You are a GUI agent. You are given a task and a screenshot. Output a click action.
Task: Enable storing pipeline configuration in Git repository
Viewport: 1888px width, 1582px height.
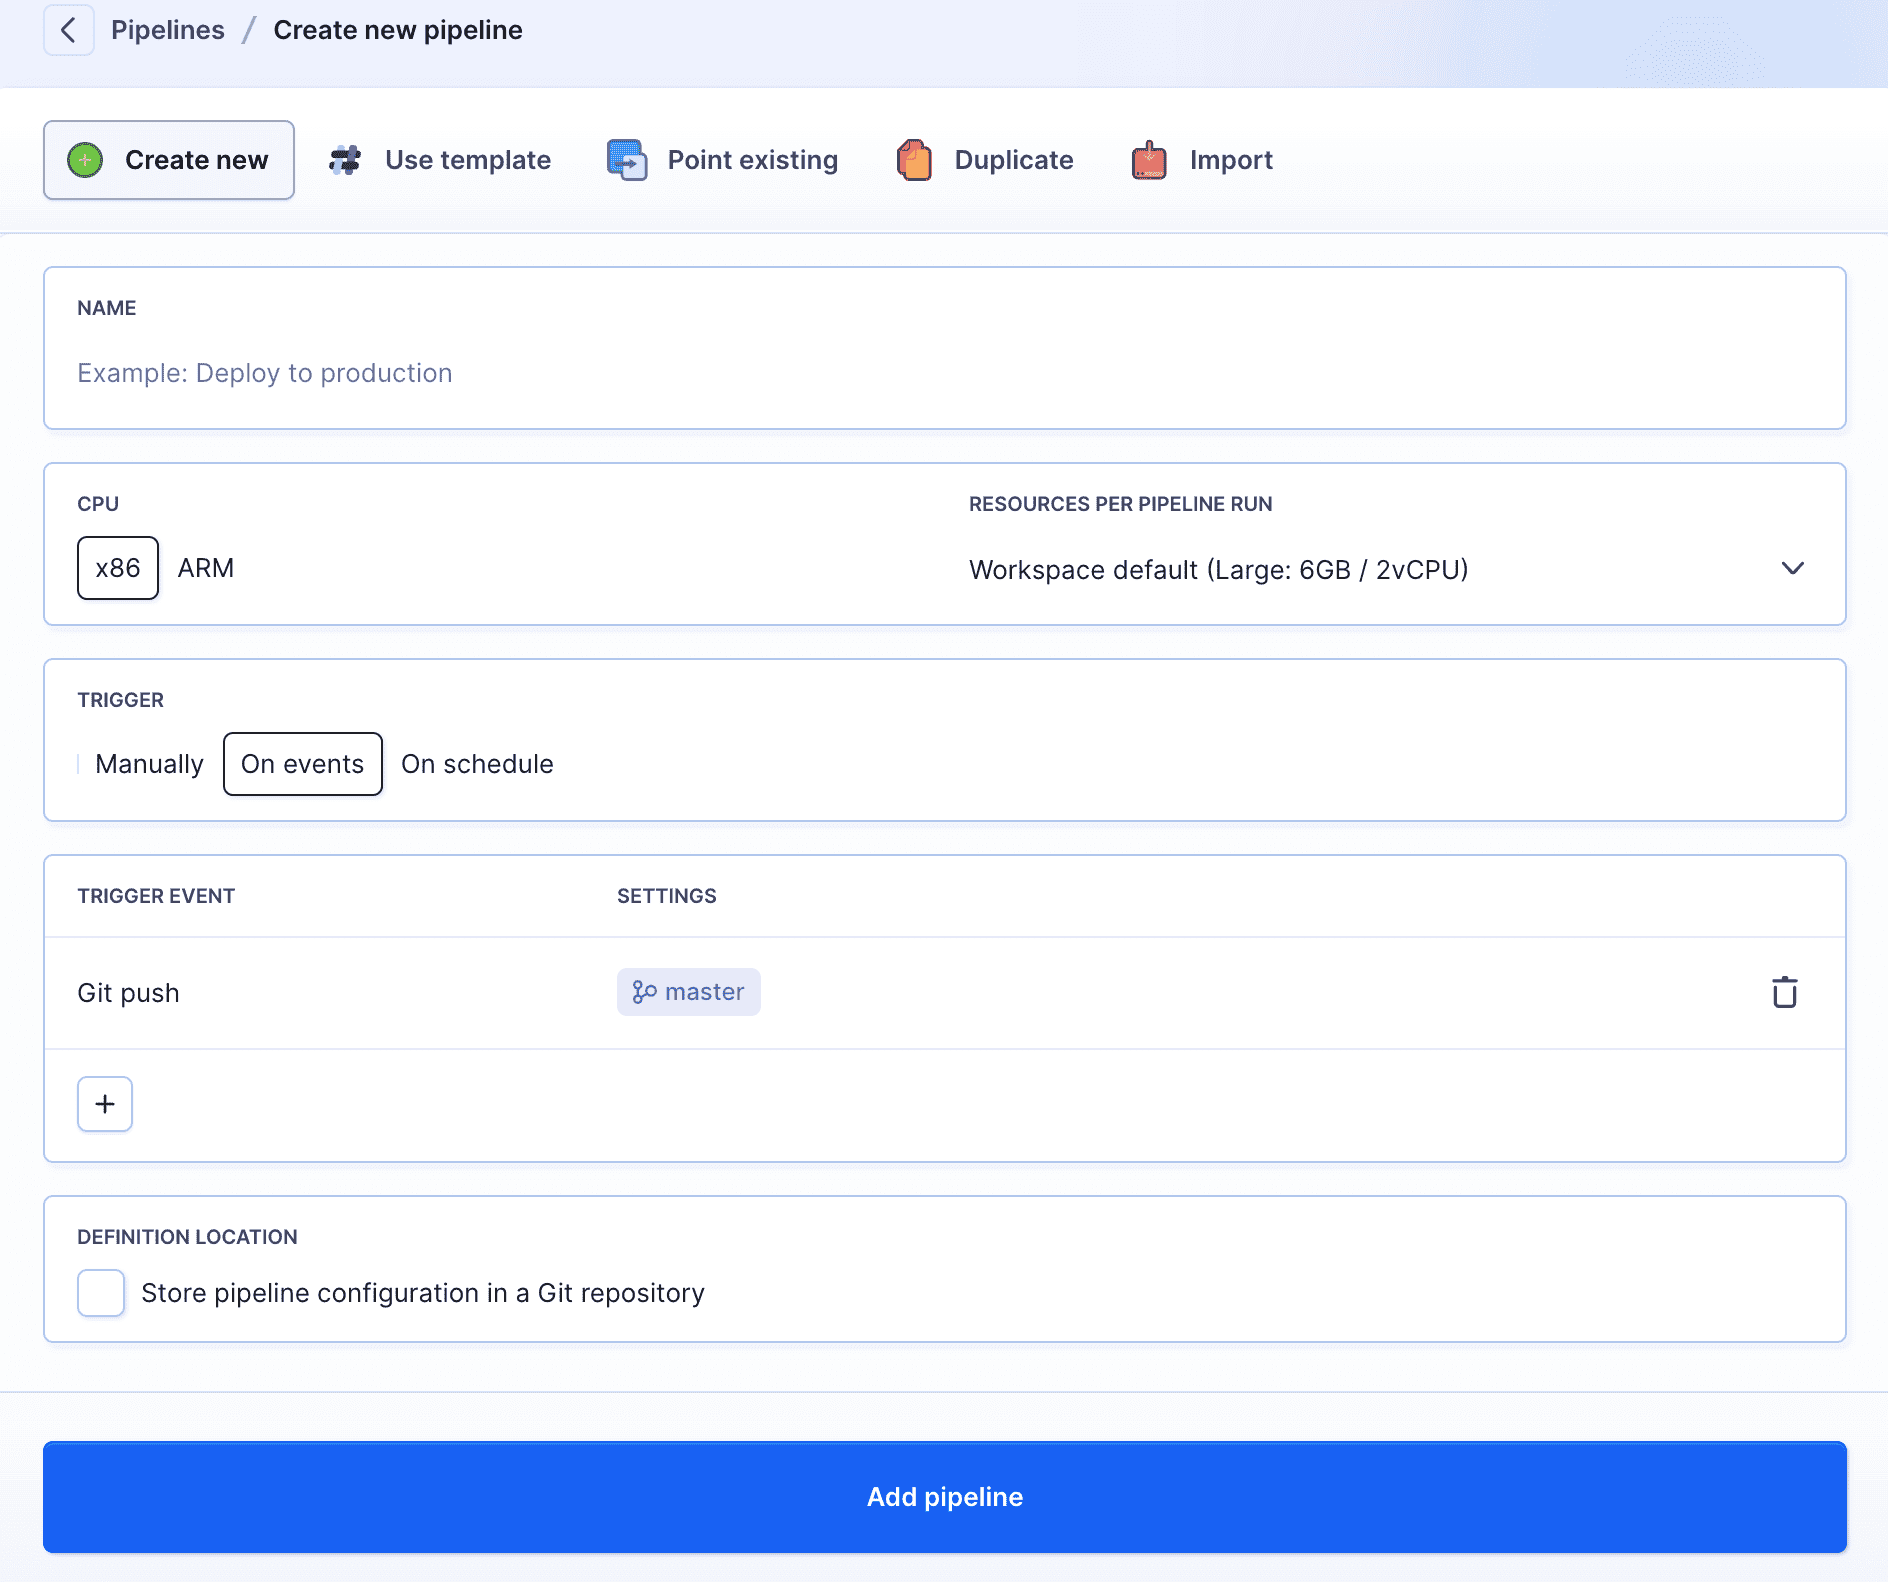pos(101,1293)
